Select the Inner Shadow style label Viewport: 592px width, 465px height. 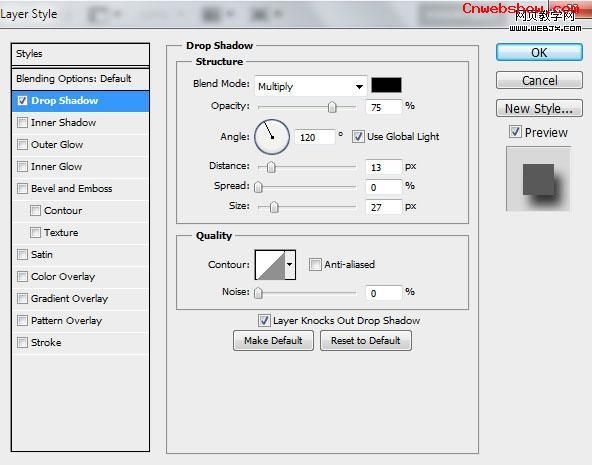(x=63, y=122)
